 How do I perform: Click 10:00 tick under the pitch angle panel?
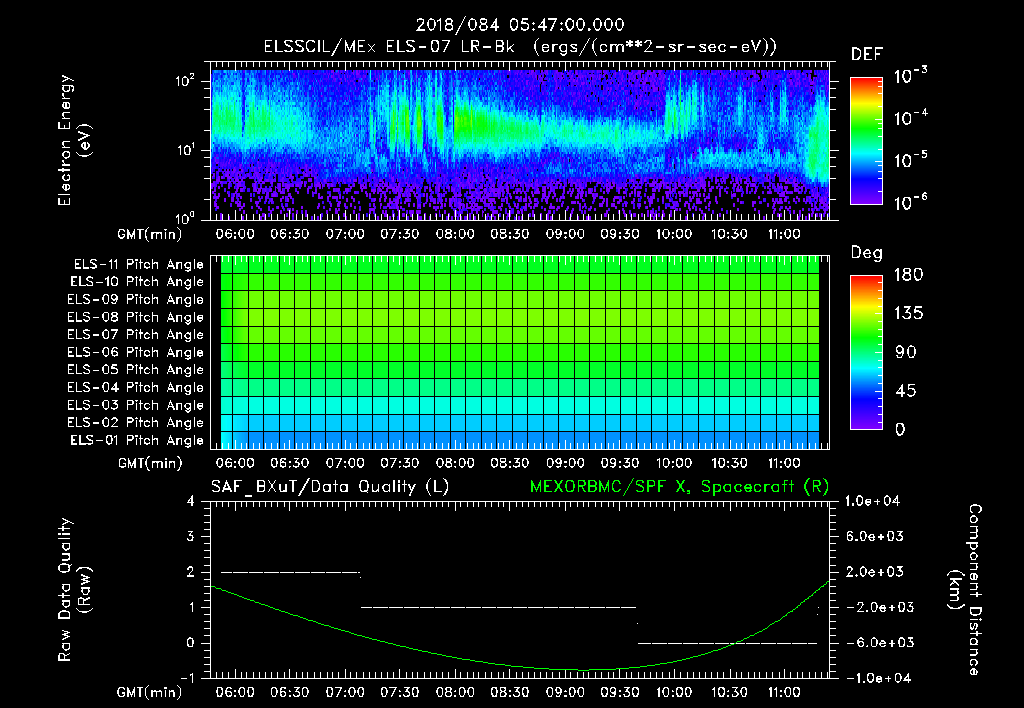click(674, 464)
